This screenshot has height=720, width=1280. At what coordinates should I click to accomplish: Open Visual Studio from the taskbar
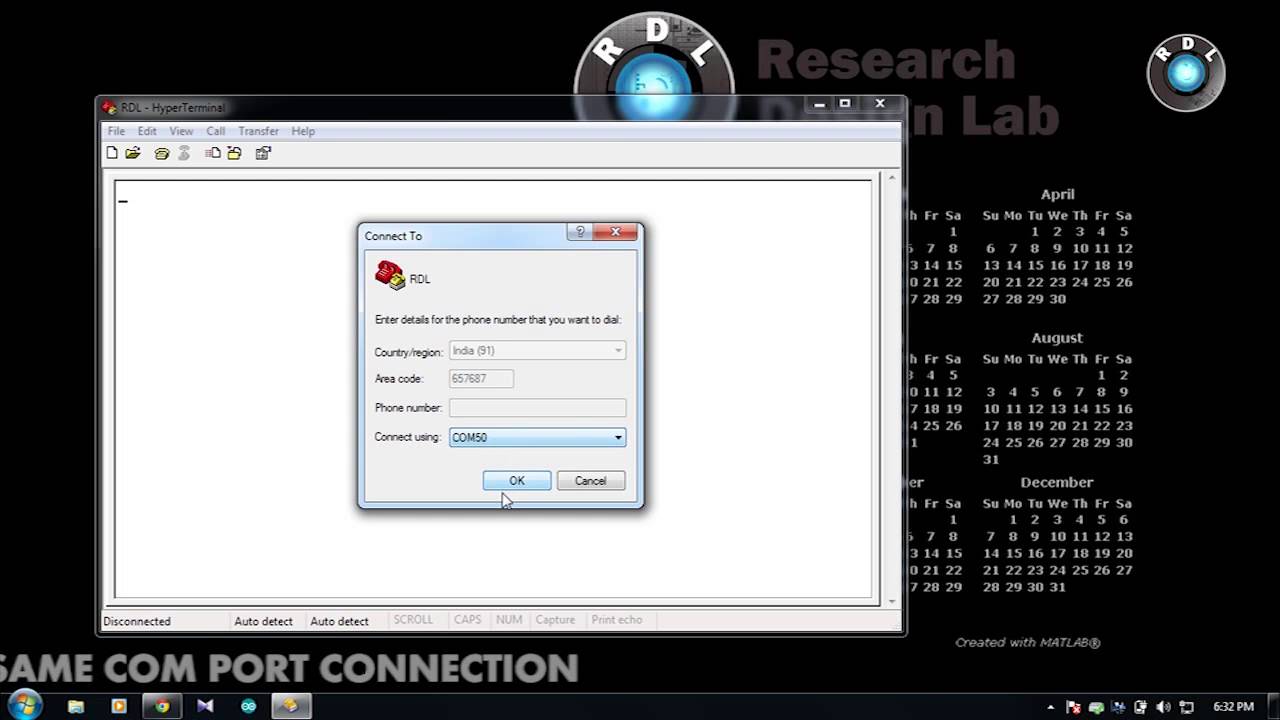tap(205, 706)
